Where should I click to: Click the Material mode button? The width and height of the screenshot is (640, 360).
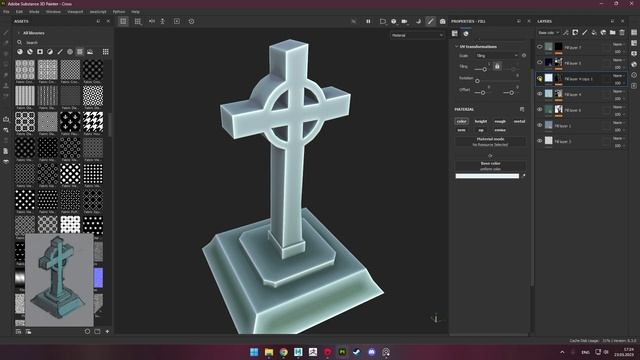[x=491, y=142]
